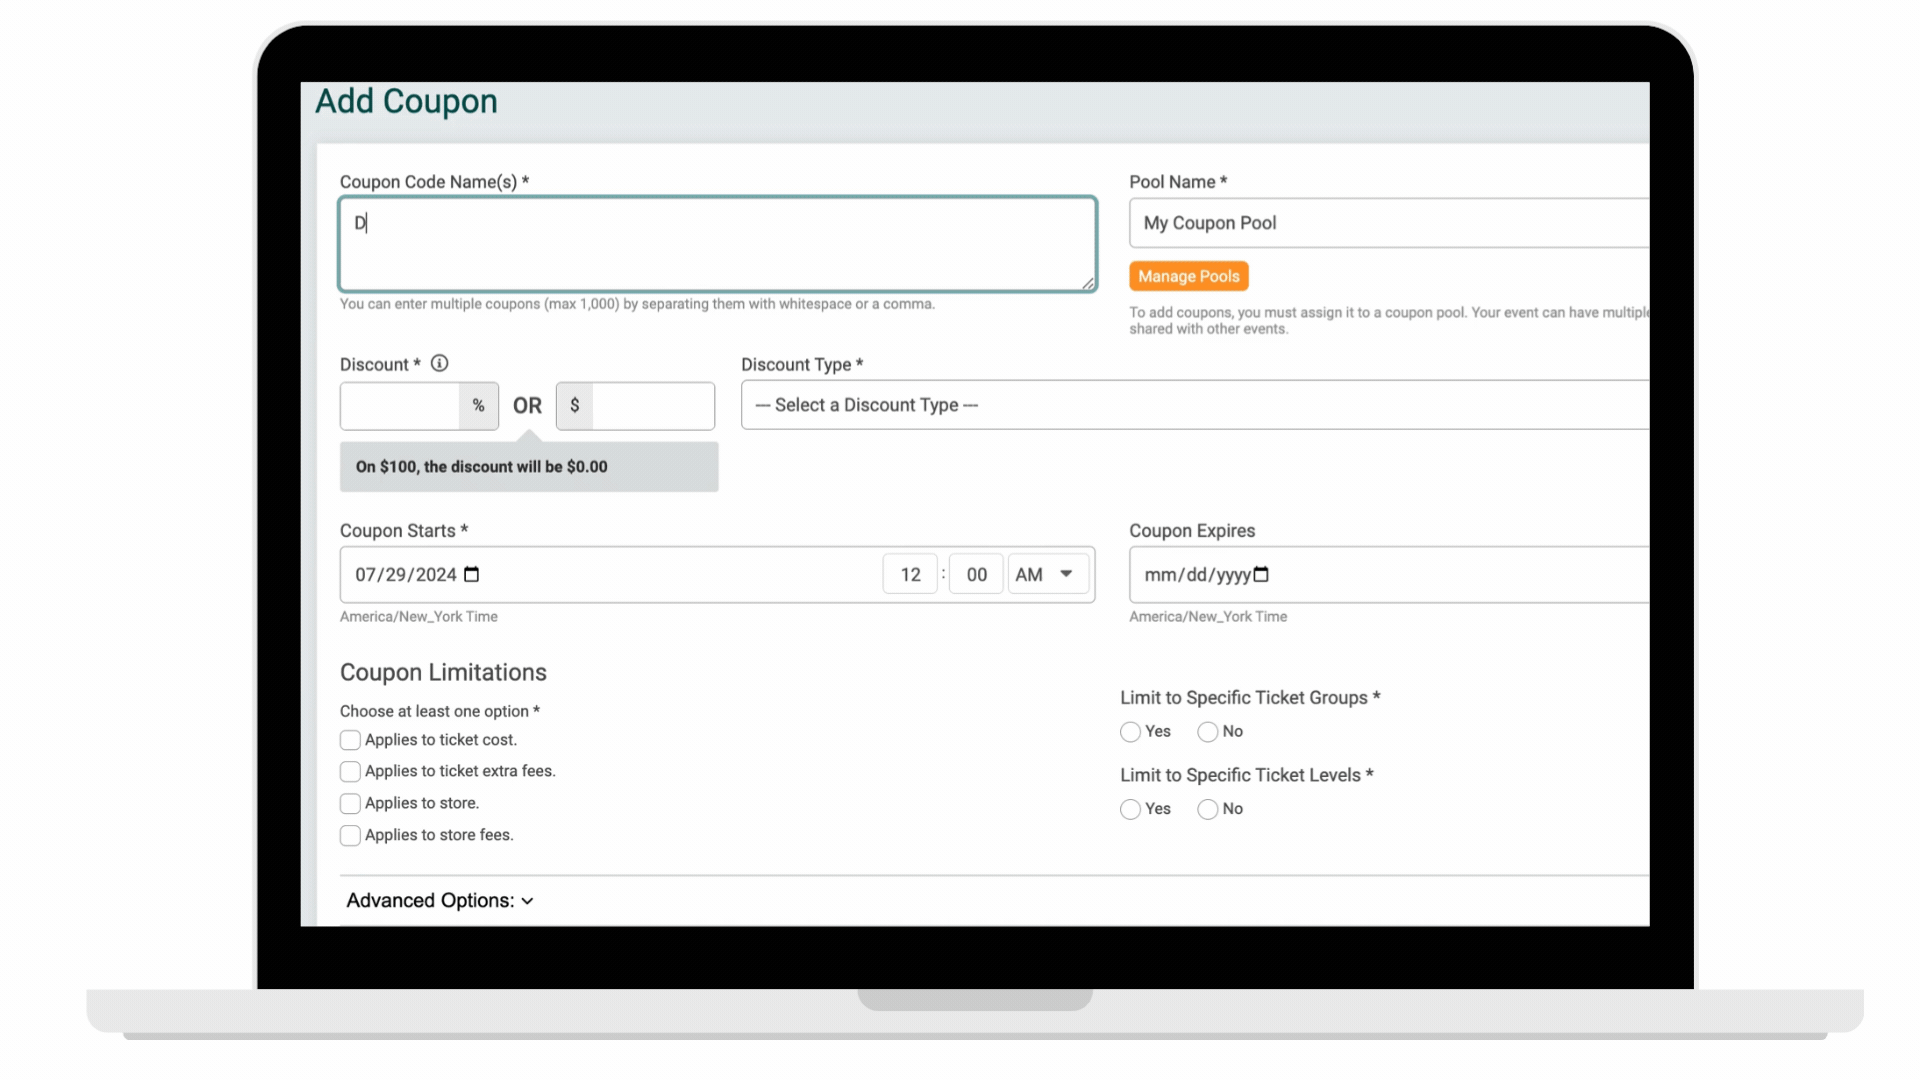Open the AM/PM selector dropdown
1920x1080 pixels.
1046,575
